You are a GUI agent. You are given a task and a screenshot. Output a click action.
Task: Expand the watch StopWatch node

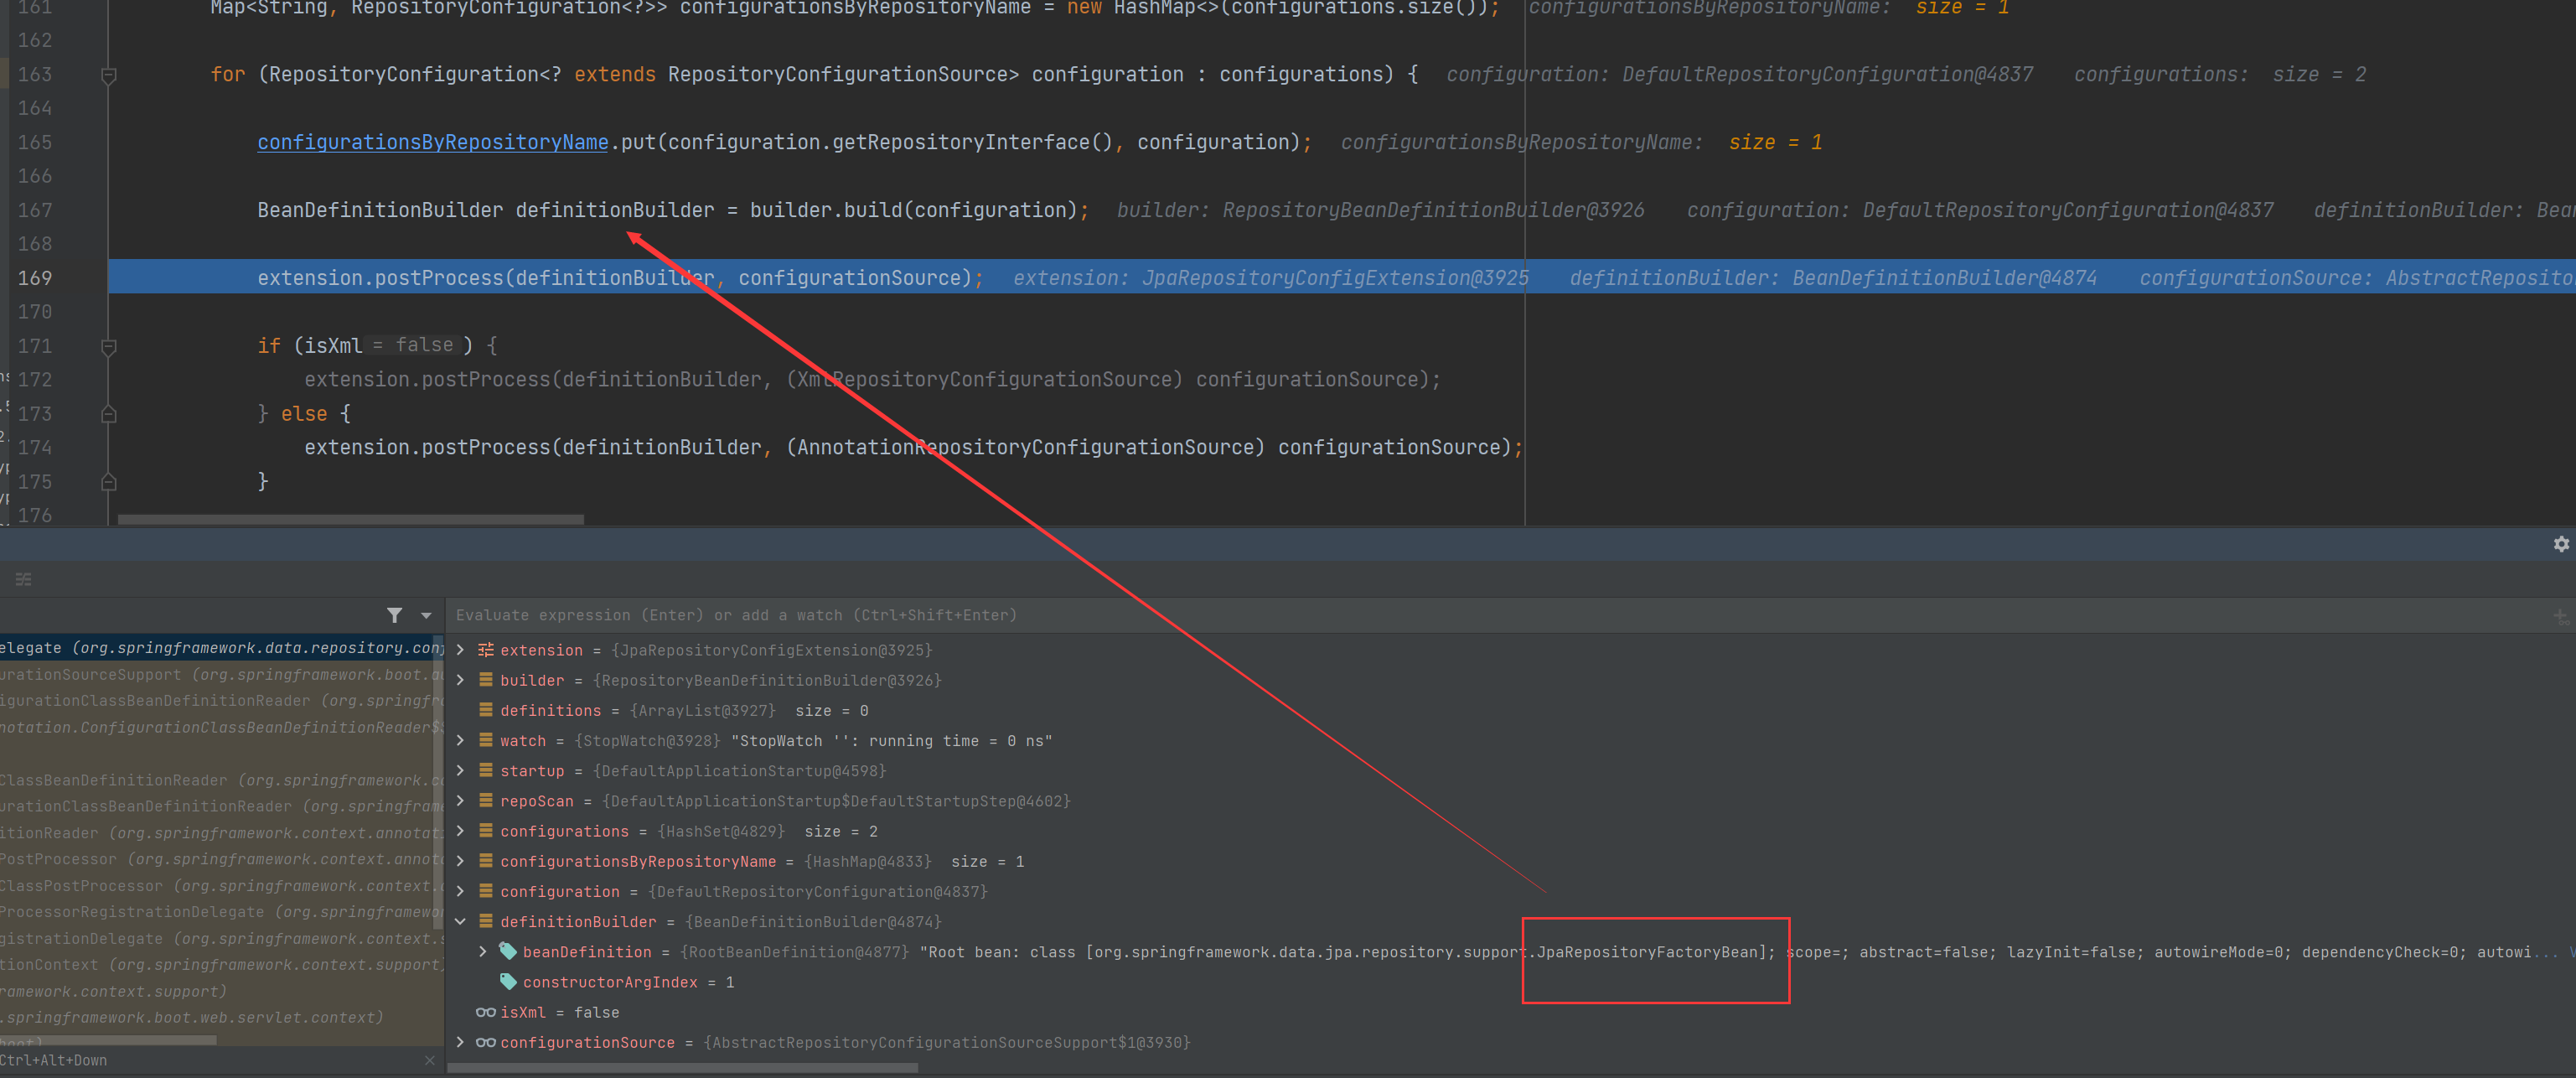[460, 741]
